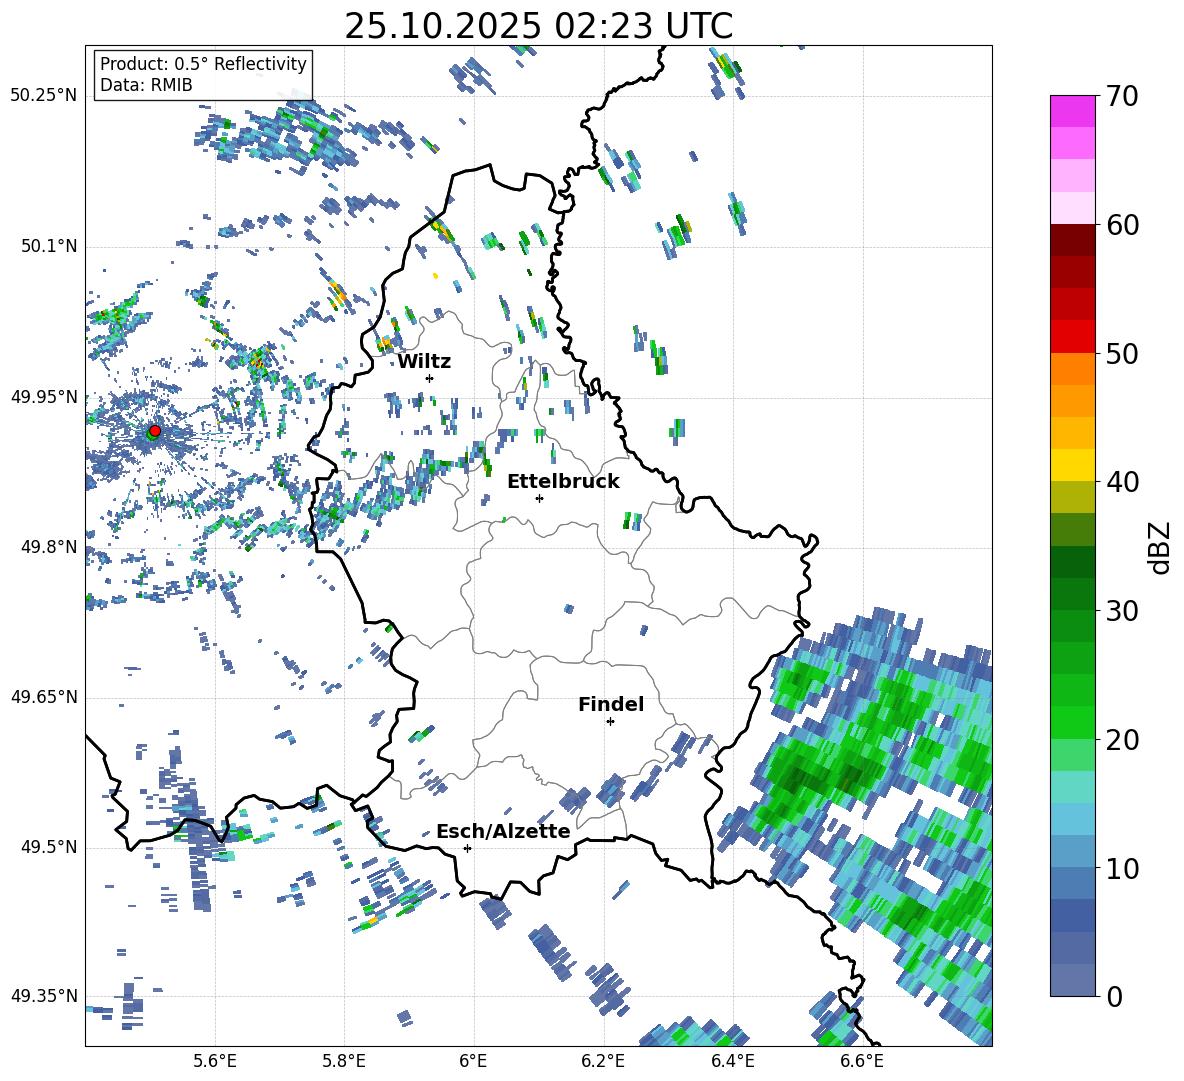
Task: Click the slate blue swatch above 0 tick
Action: pos(1072,980)
